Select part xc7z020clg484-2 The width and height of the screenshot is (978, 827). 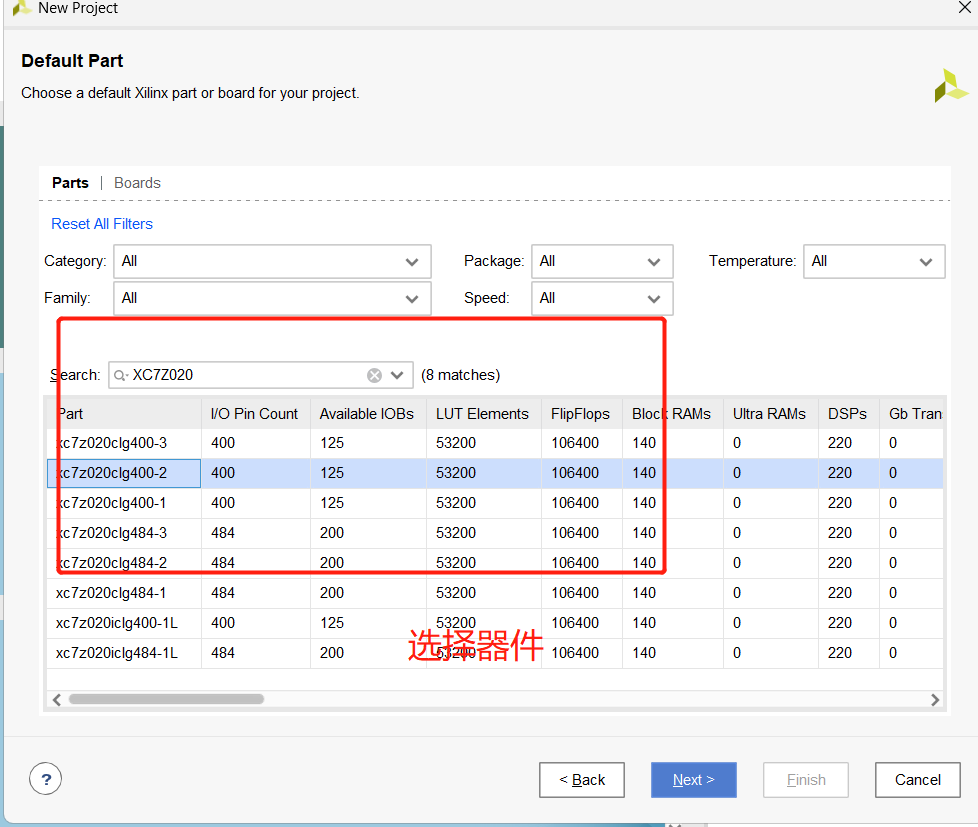[x=495, y=563]
